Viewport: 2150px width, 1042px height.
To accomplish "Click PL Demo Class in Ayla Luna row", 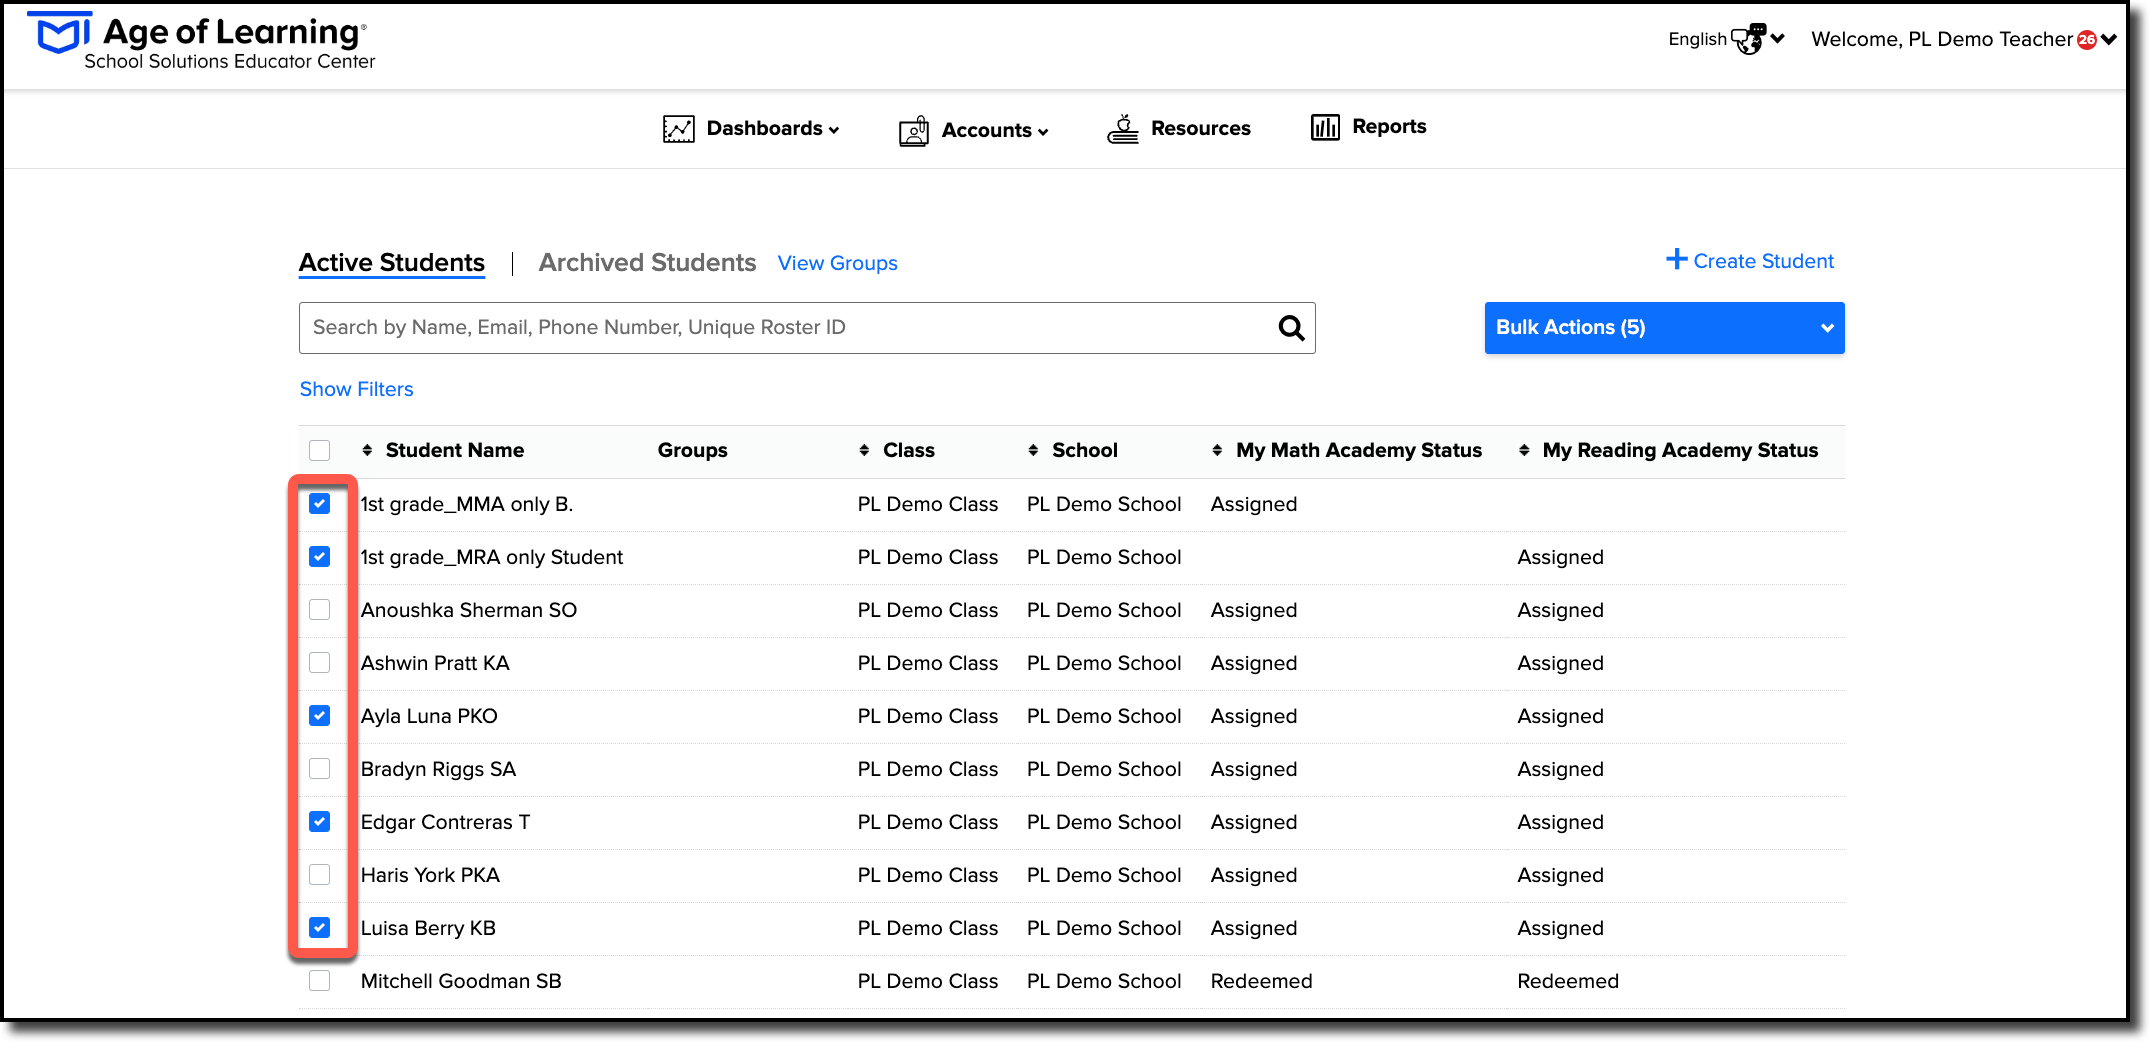I will (927, 716).
